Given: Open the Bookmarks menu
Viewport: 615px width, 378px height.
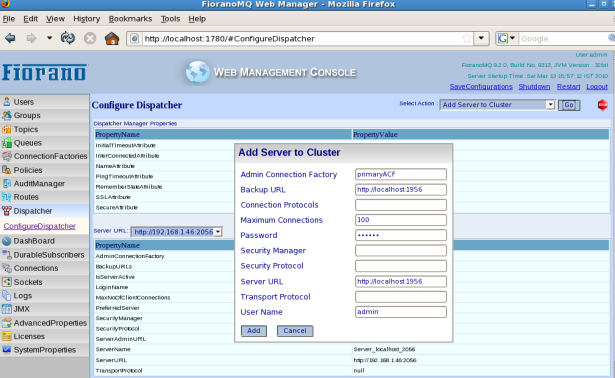Looking at the screenshot, I should pos(130,19).
